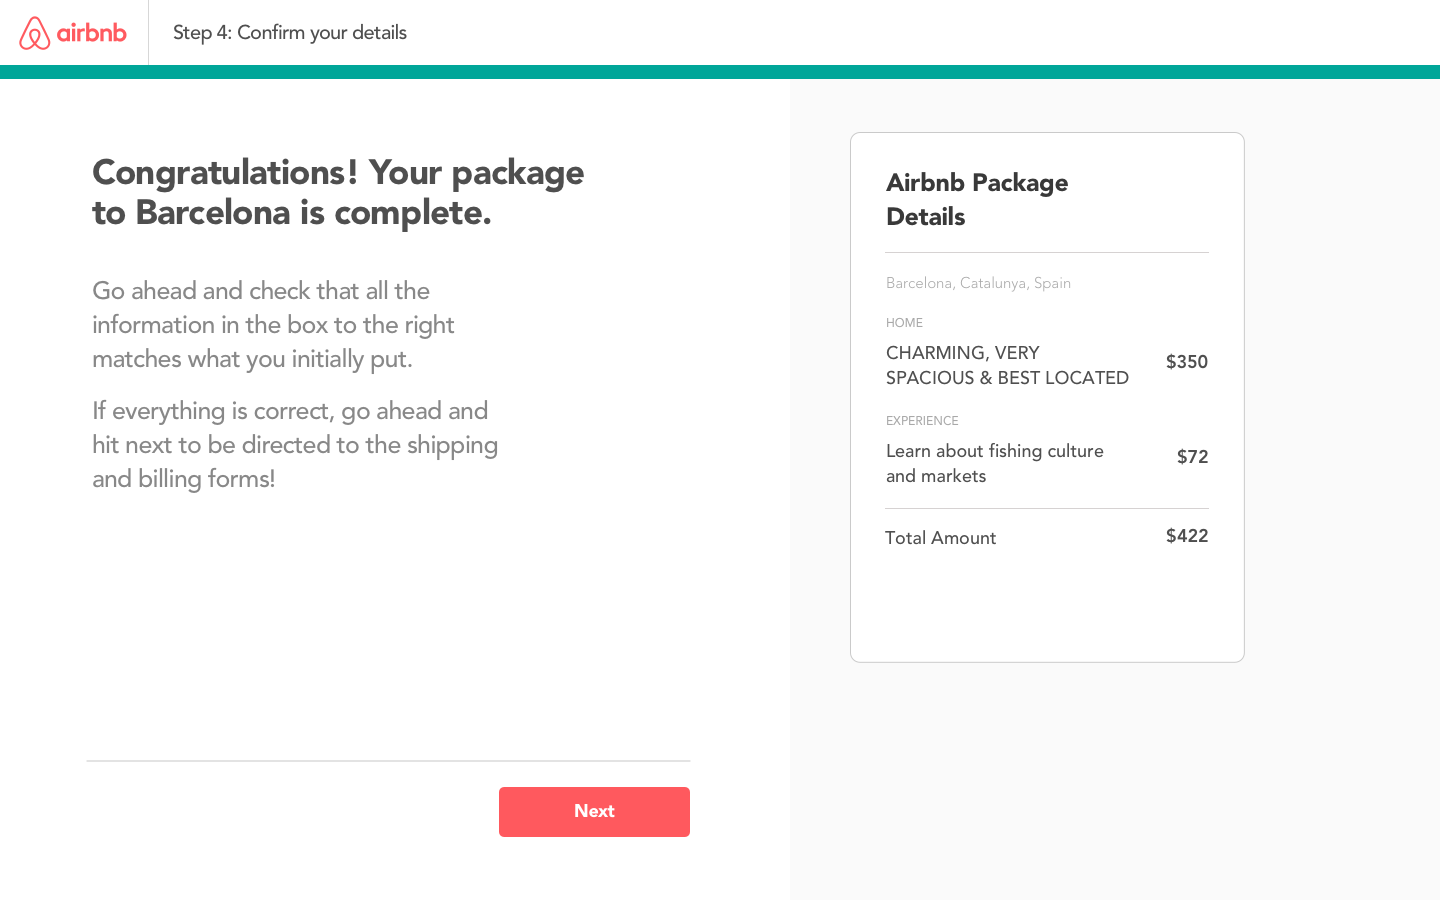This screenshot has width=1440, height=900.
Task: Click the HOME section label
Action: pyautogui.click(x=904, y=323)
